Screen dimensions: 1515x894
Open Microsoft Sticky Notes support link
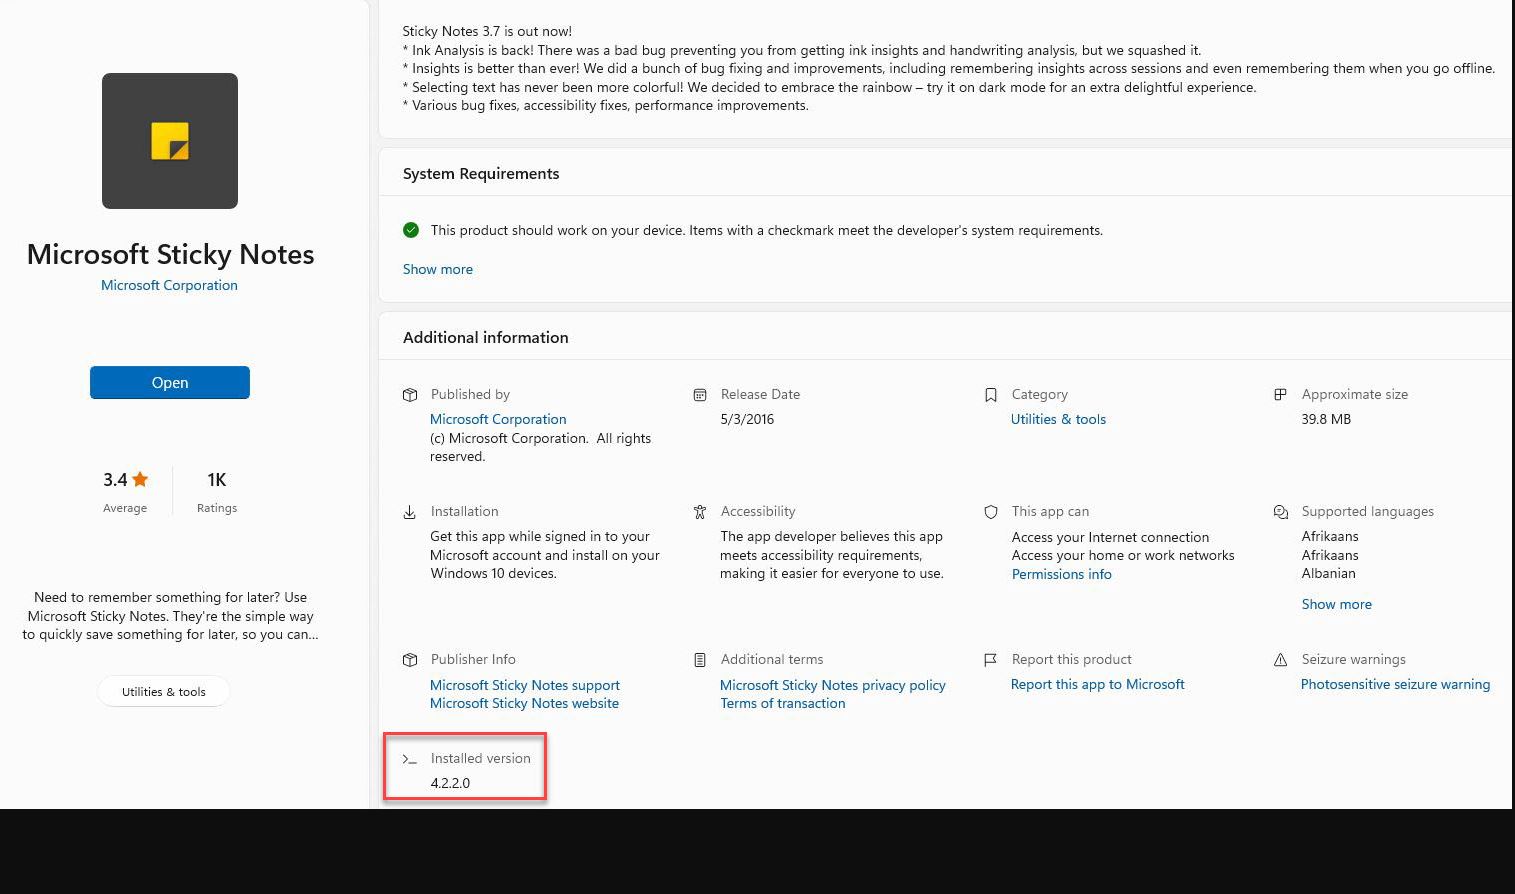[x=525, y=685]
